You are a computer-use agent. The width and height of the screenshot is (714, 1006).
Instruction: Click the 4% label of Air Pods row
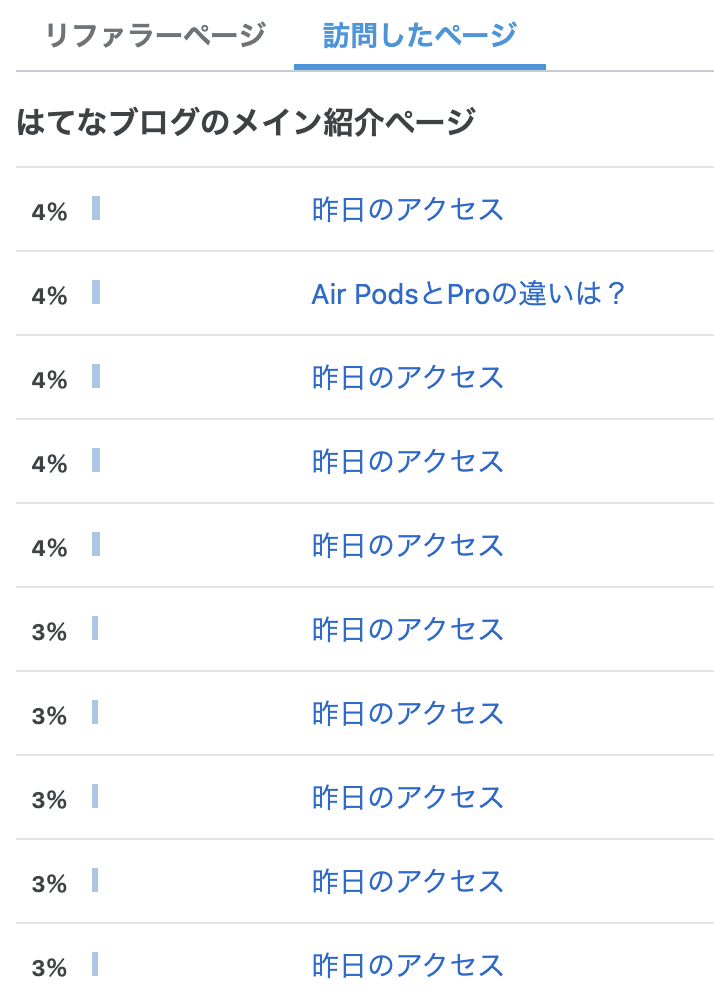tap(49, 296)
